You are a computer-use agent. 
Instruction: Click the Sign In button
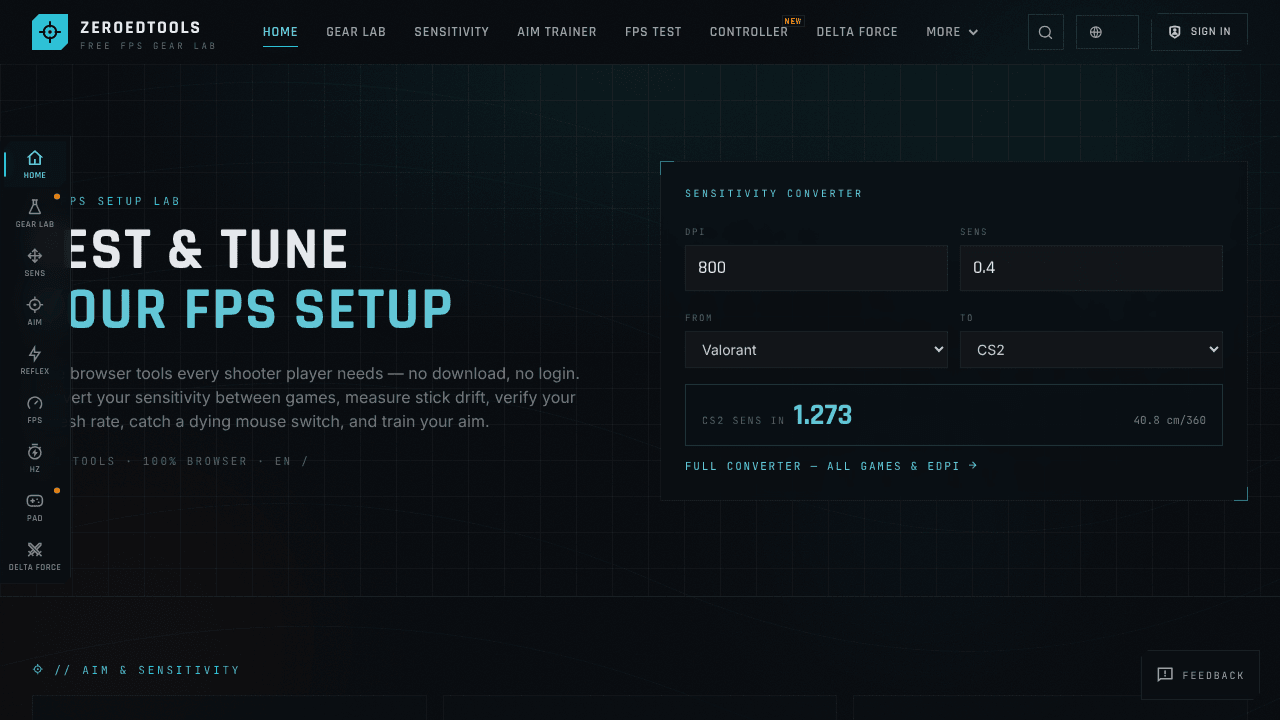pos(1200,32)
